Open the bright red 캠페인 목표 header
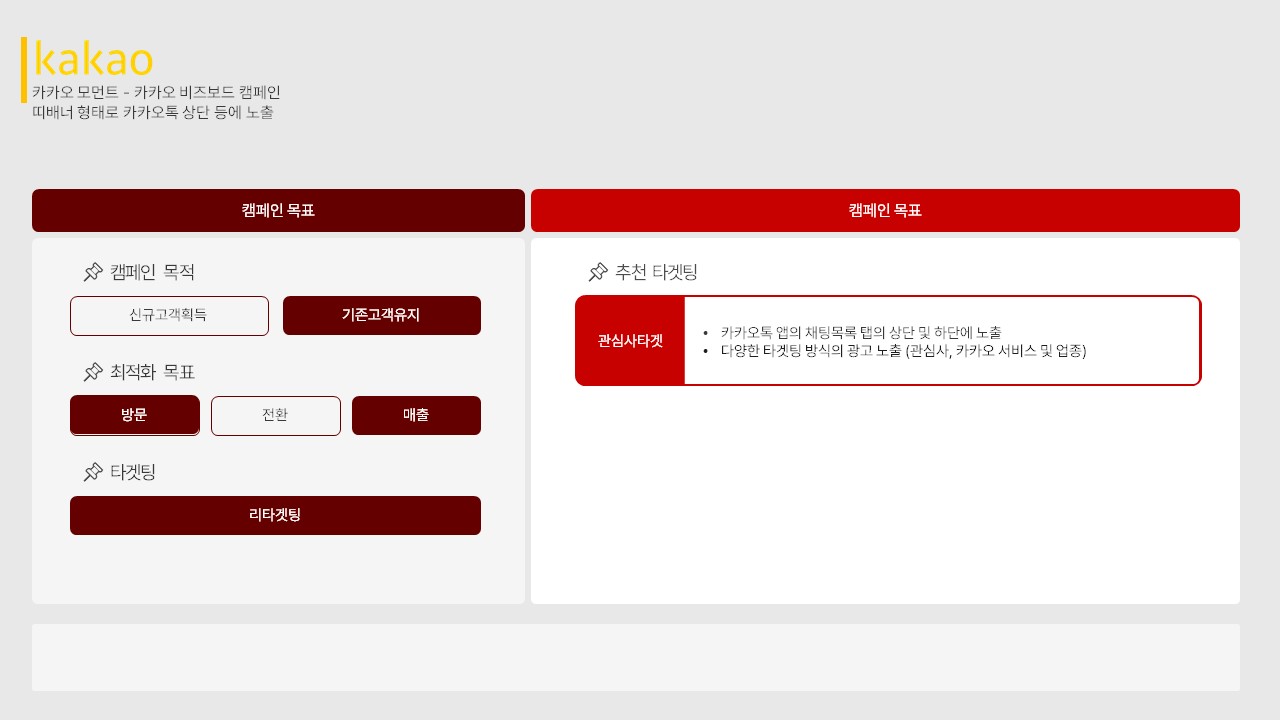The width and height of the screenshot is (1280, 720). click(x=885, y=210)
